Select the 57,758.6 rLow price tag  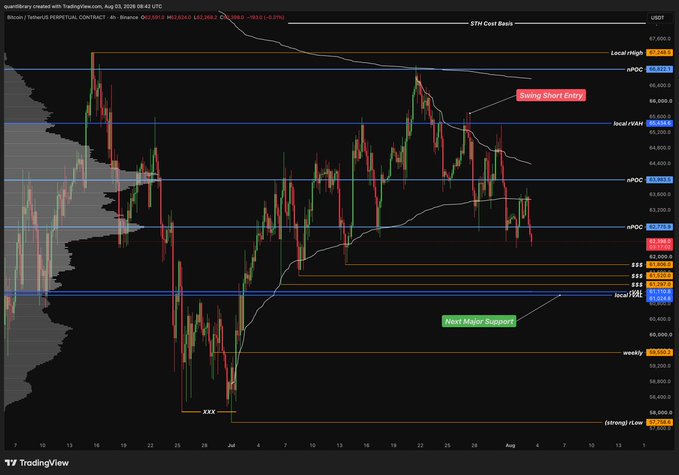coord(659,422)
